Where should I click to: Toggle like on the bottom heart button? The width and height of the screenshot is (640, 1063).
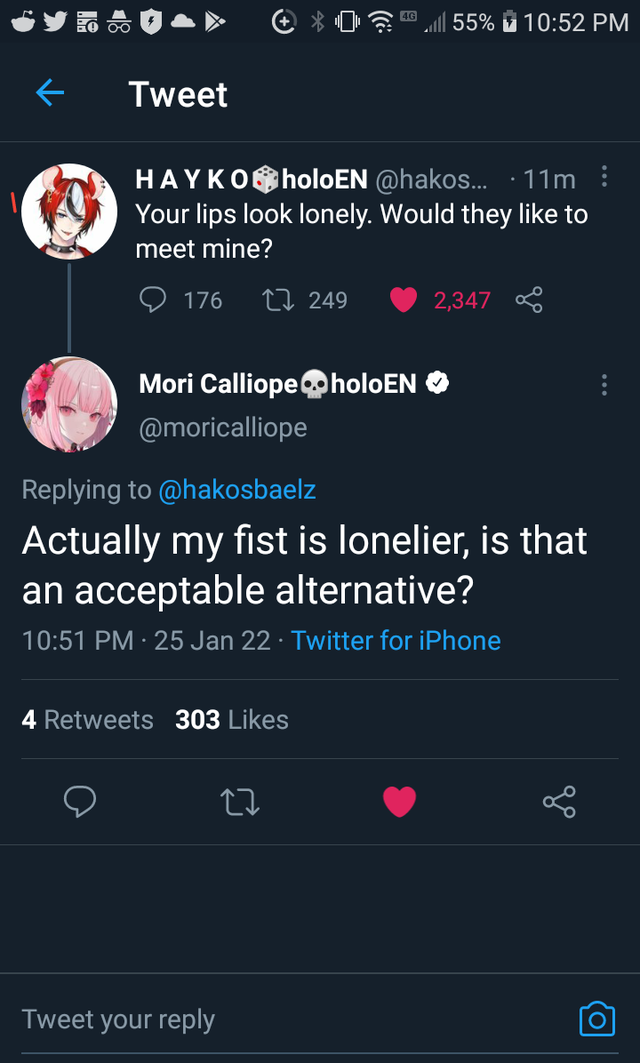[x=400, y=801]
